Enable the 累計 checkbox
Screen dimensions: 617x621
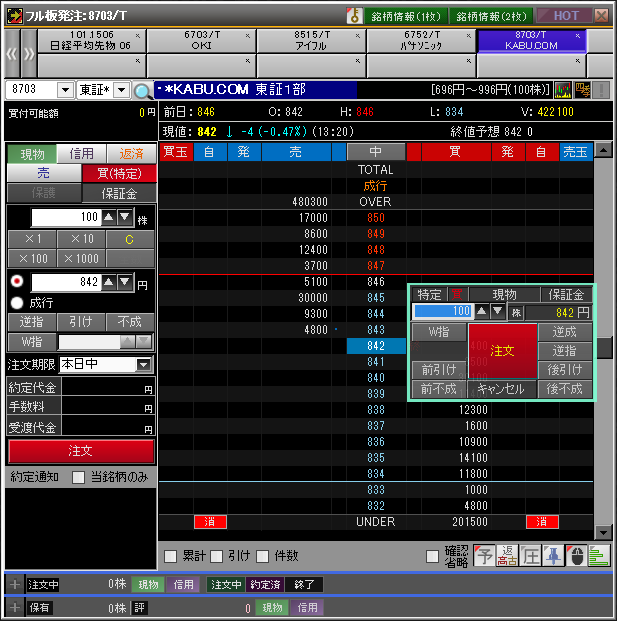point(170,556)
